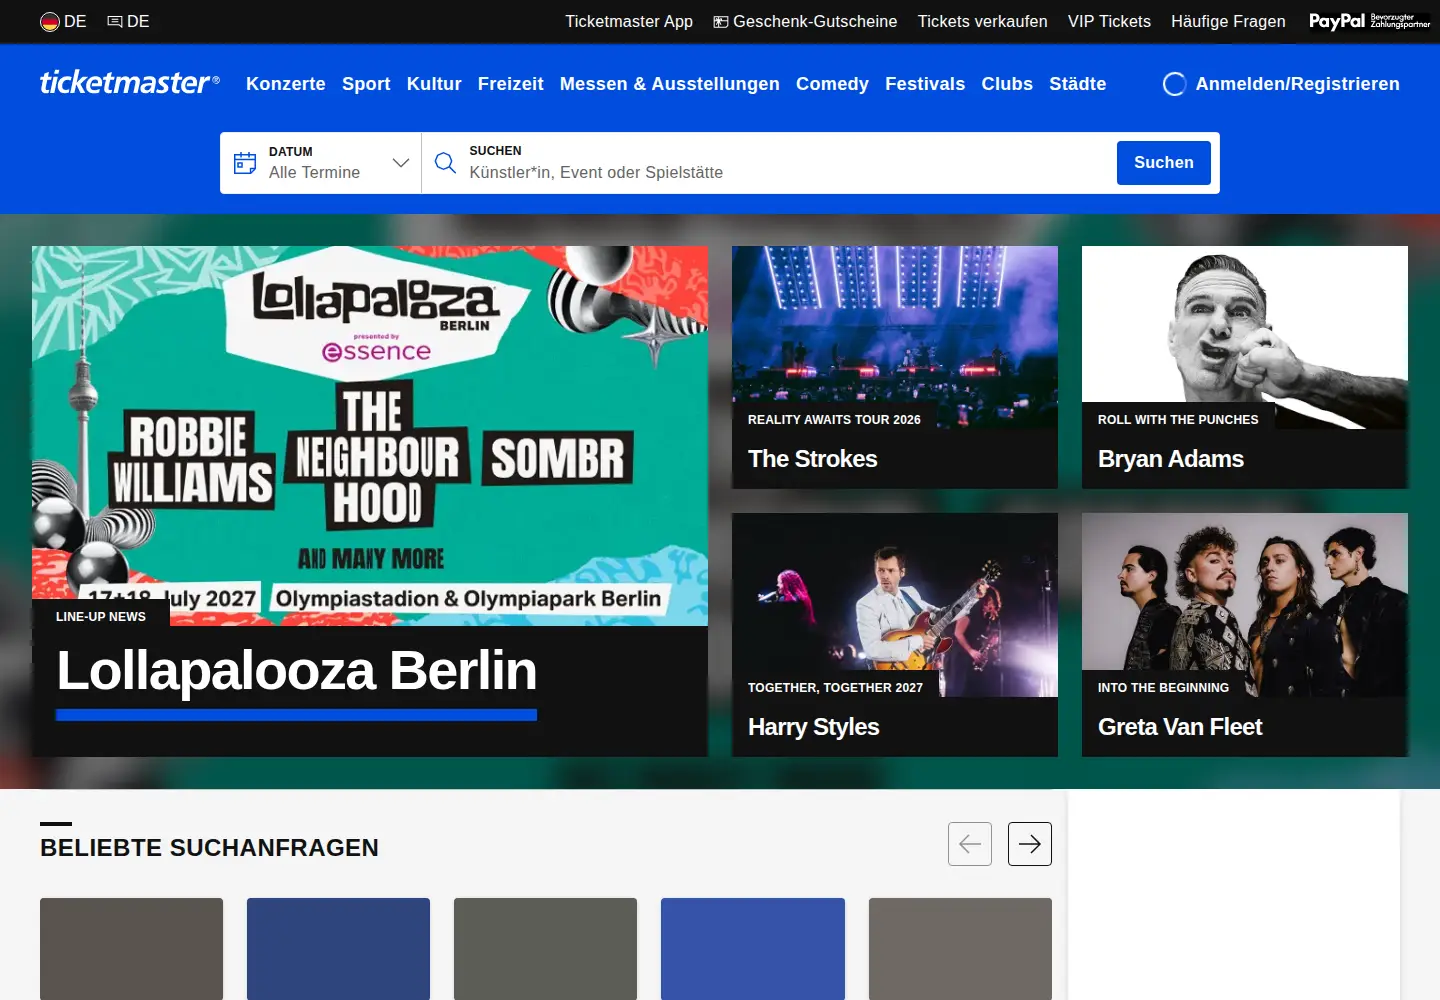The image size is (1440, 1000).
Task: Open the Freizeit menu
Action: (511, 84)
